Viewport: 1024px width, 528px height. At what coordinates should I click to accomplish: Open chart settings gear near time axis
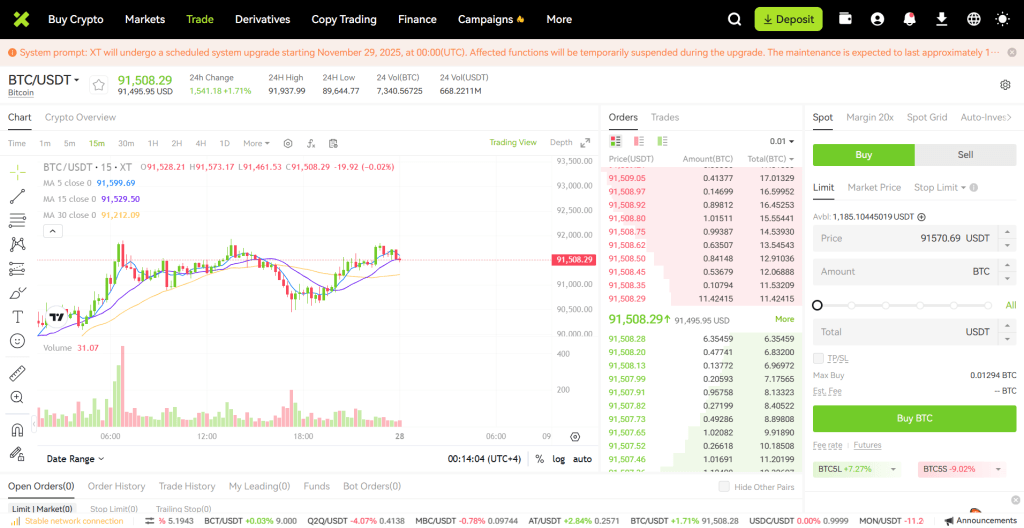575,437
